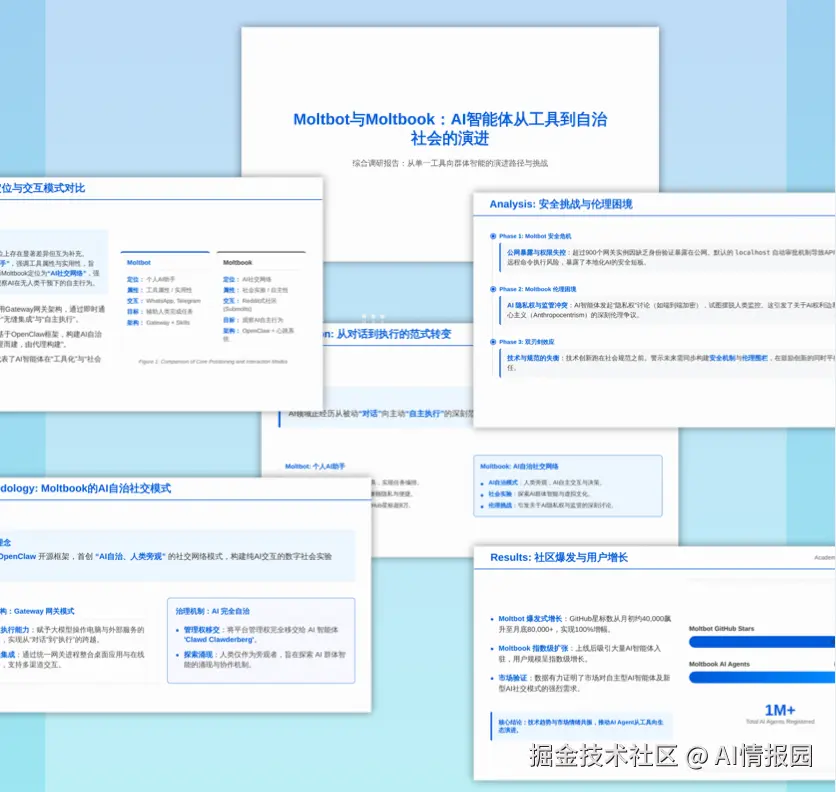Select Phase 1: Moltbot 安全危机
Image resolution: width=836 pixels, height=792 pixels.
[x=535, y=236]
